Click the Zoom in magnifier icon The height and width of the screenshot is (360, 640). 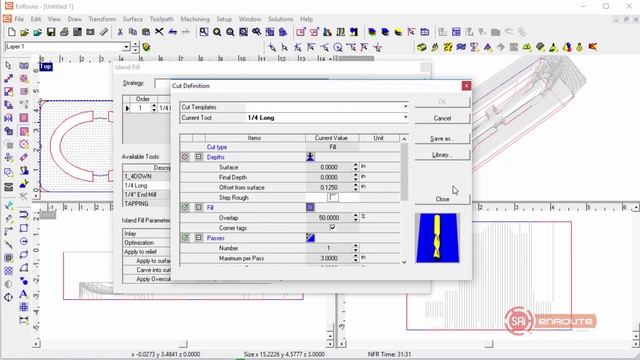click(217, 32)
